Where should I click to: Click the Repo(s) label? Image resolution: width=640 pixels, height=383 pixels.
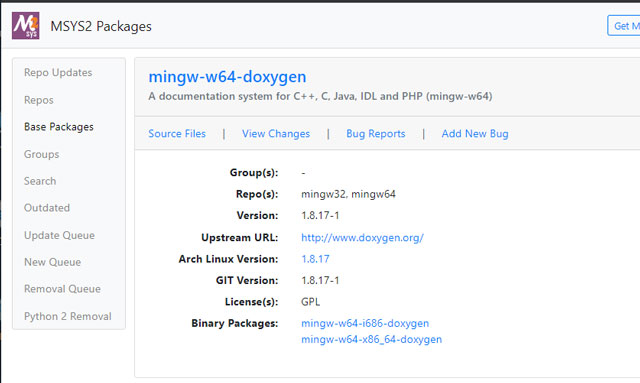pos(257,194)
